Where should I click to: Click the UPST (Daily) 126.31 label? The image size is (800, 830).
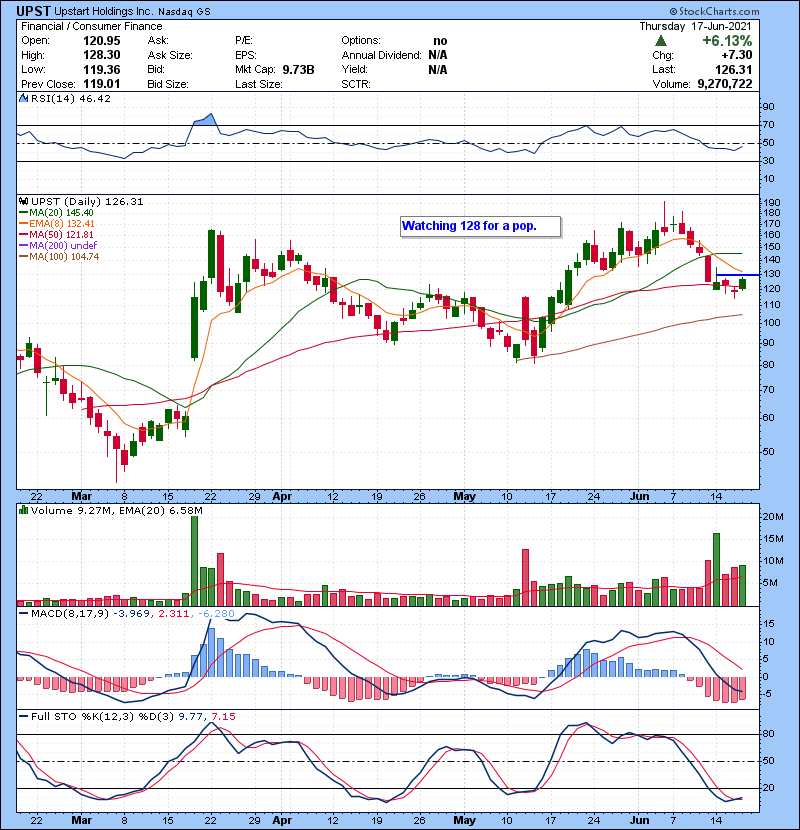tap(87, 201)
